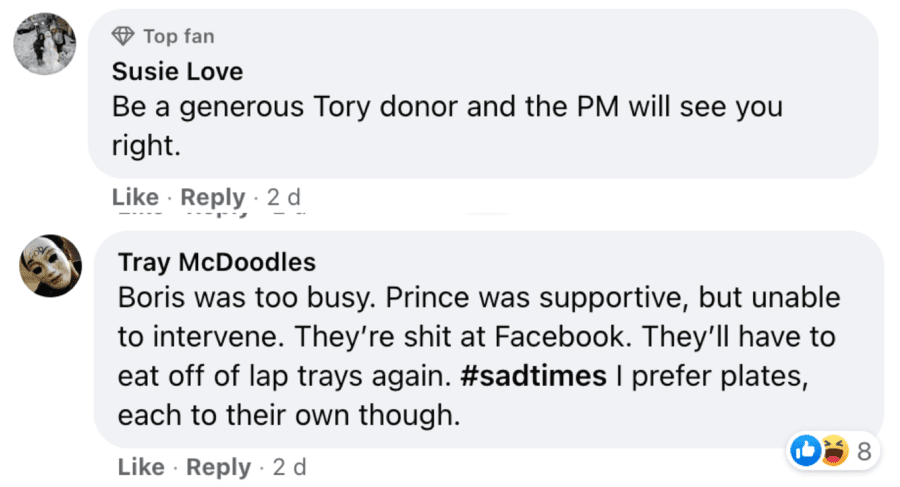Like Tray McDoodles' comment

tap(140, 467)
